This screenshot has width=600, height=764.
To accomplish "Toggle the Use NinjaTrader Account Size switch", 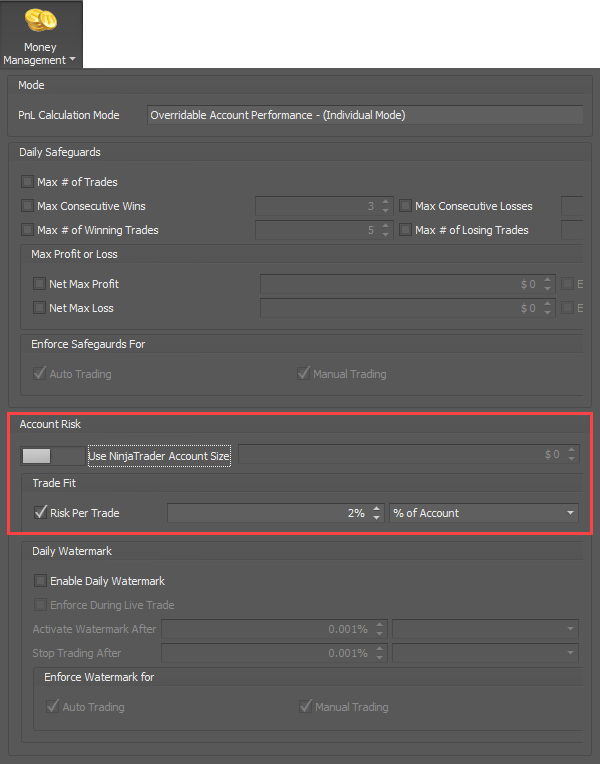I will click(53, 456).
